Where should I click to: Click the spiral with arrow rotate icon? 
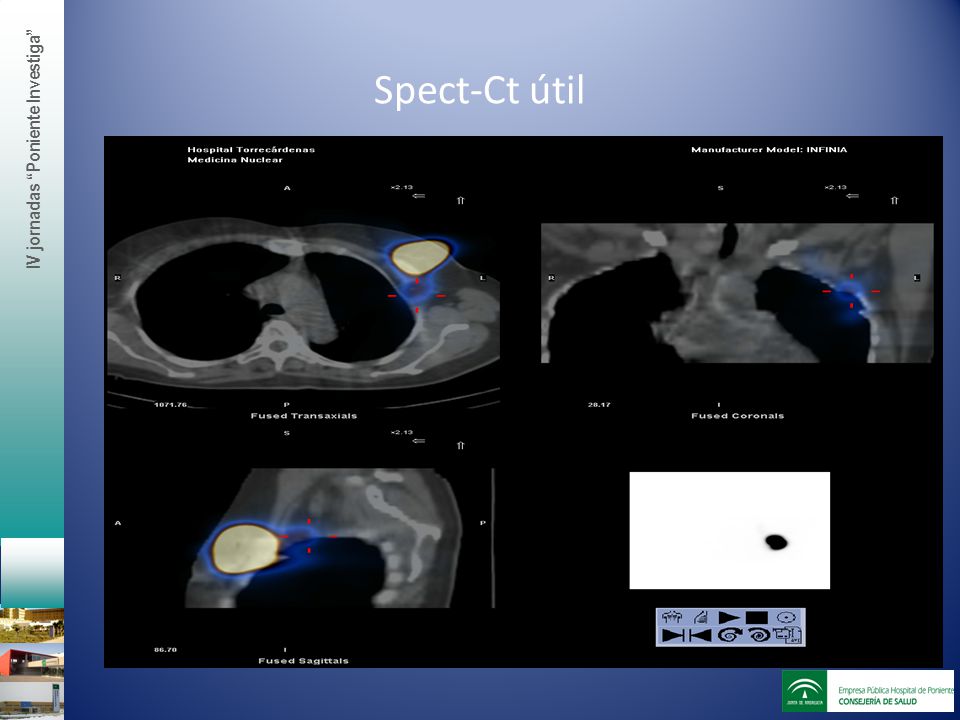click(729, 636)
